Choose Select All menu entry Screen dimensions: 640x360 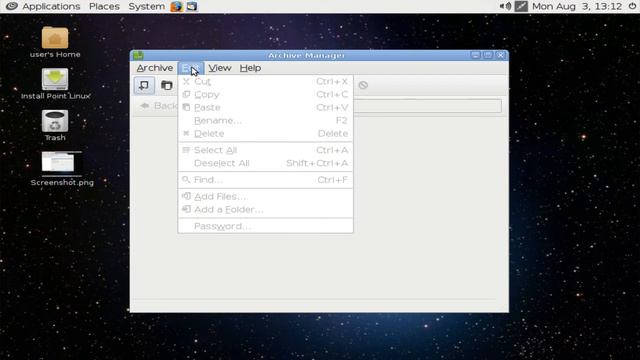click(x=265, y=150)
